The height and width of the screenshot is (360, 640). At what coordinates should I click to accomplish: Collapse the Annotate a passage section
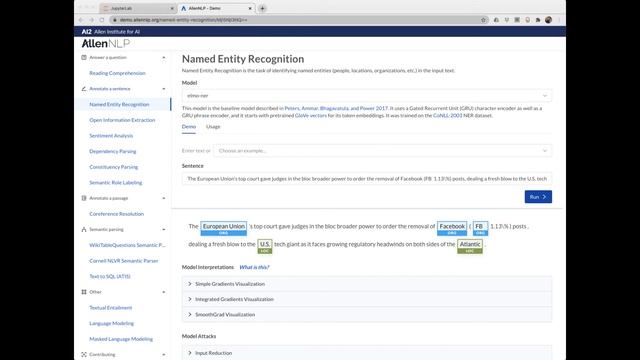[x=164, y=198]
